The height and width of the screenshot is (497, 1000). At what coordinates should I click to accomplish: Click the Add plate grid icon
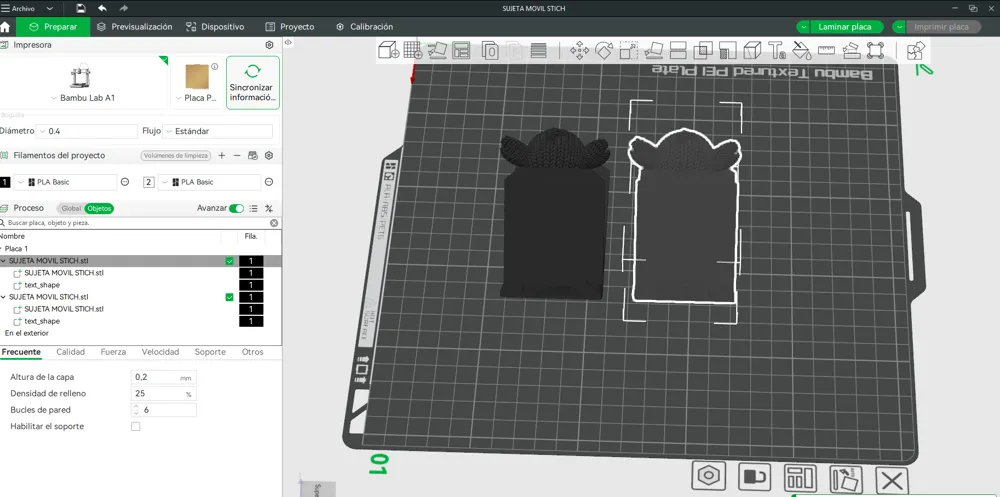(413, 50)
